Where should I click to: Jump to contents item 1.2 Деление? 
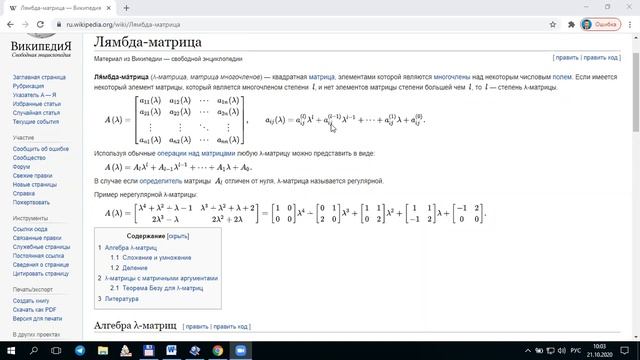(x=129, y=268)
